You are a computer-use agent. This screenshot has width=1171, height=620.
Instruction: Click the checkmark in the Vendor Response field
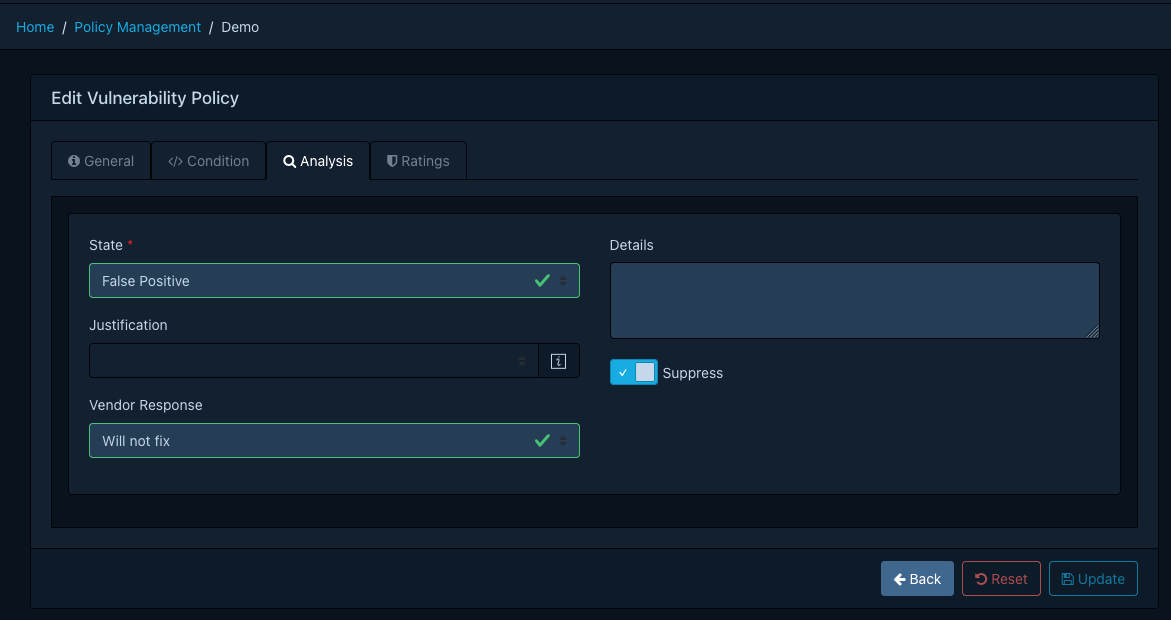543,440
